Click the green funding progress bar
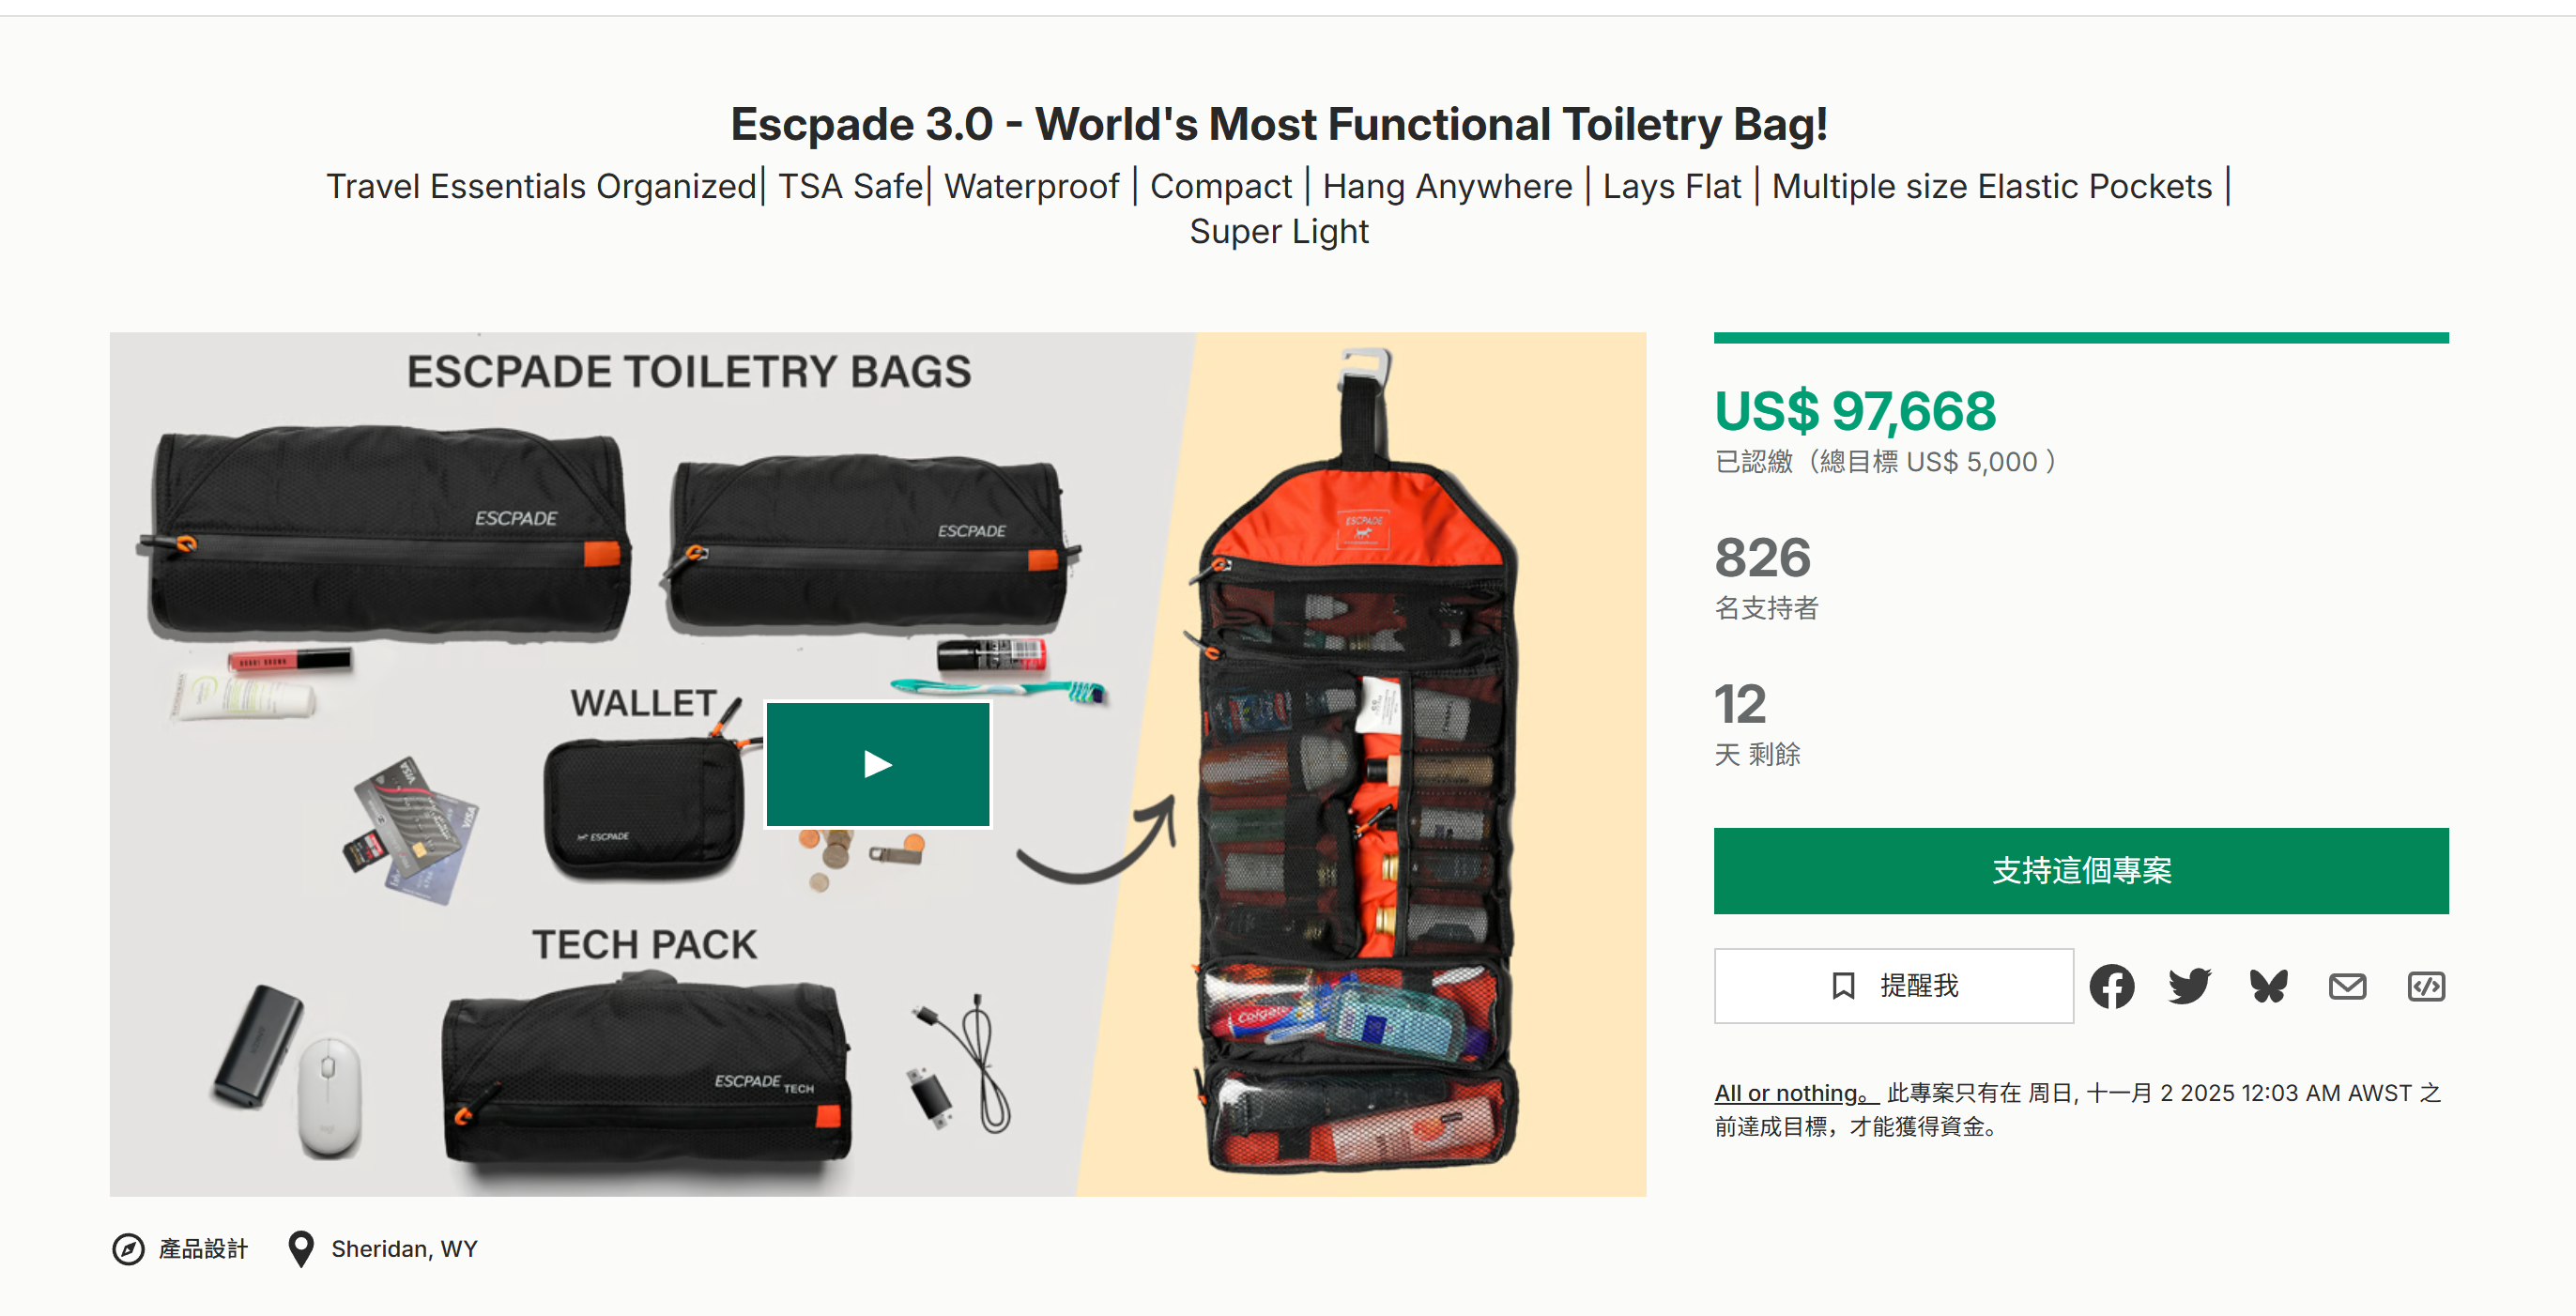Image resolution: width=2576 pixels, height=1316 pixels. pyautogui.click(x=2080, y=338)
